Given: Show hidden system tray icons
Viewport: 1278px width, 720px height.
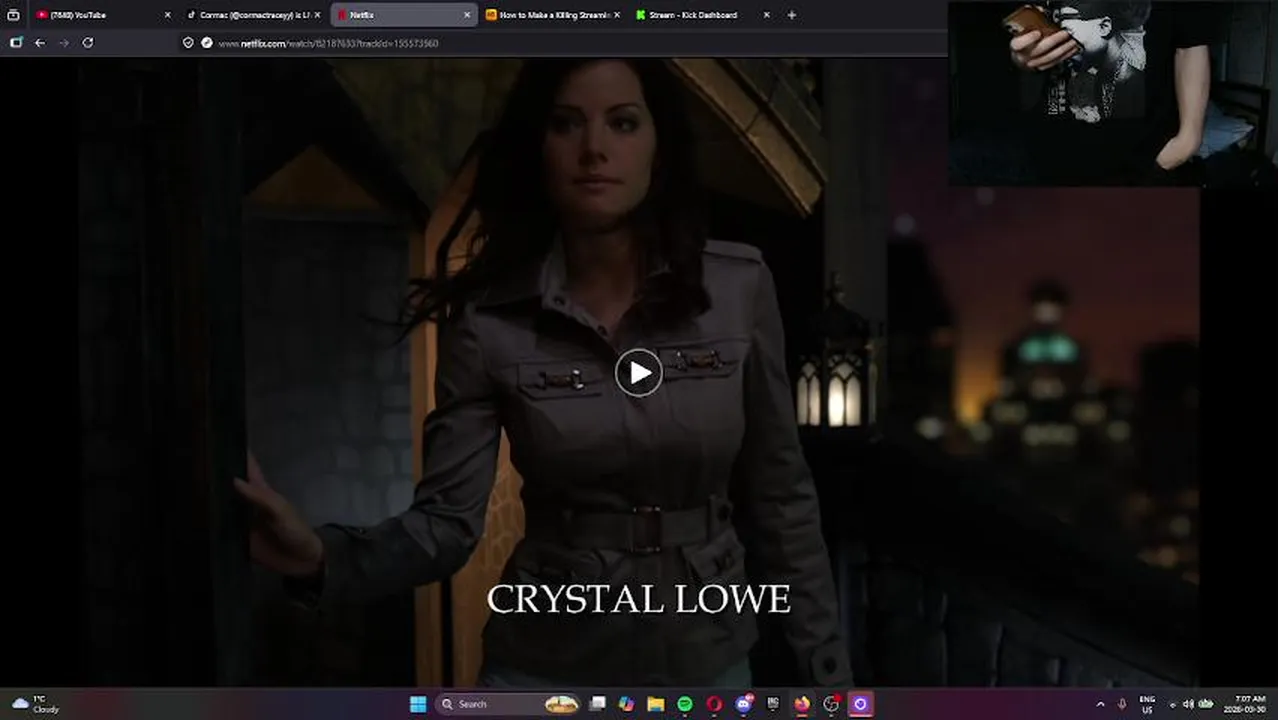Looking at the screenshot, I should point(1101,704).
